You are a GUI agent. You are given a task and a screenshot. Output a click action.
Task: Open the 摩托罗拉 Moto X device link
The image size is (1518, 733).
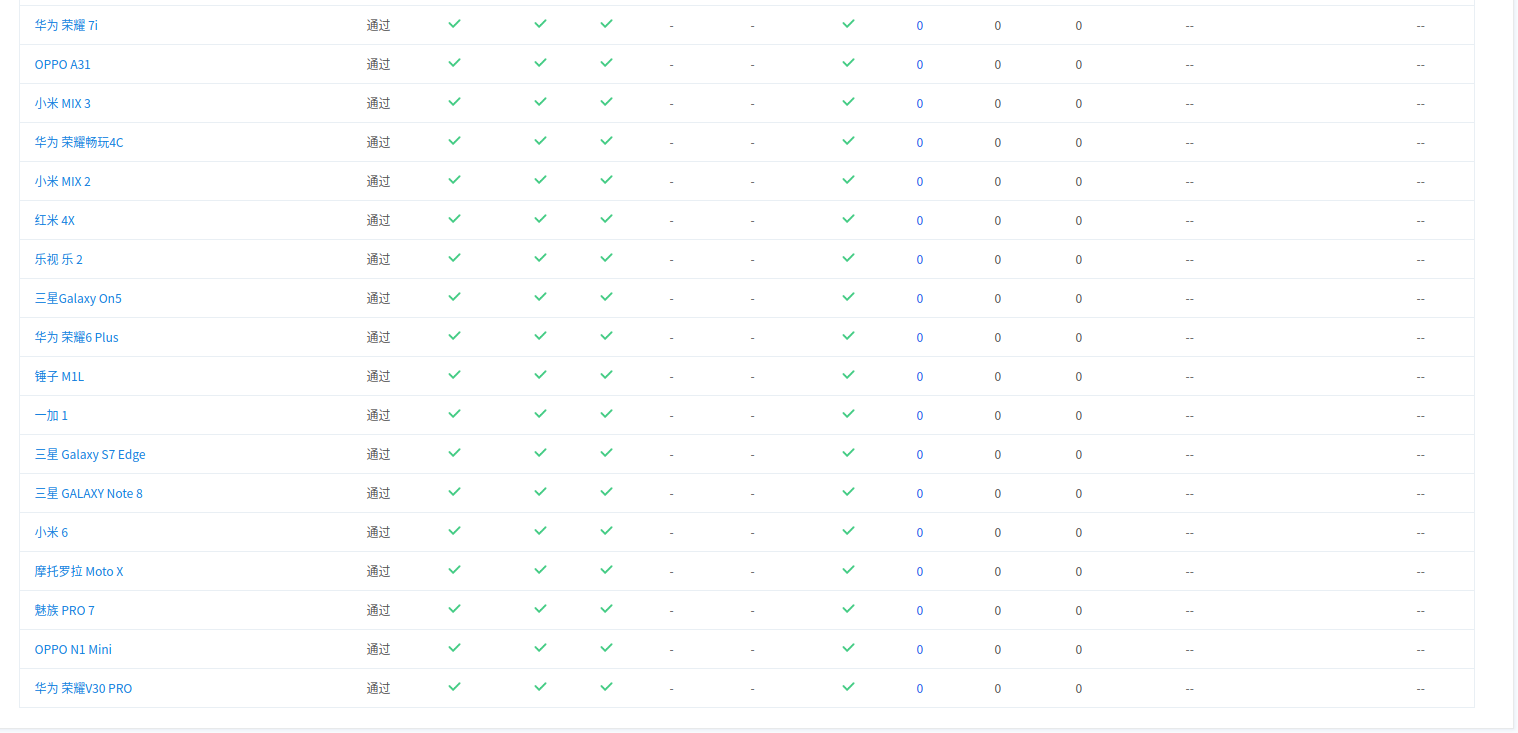pos(79,571)
